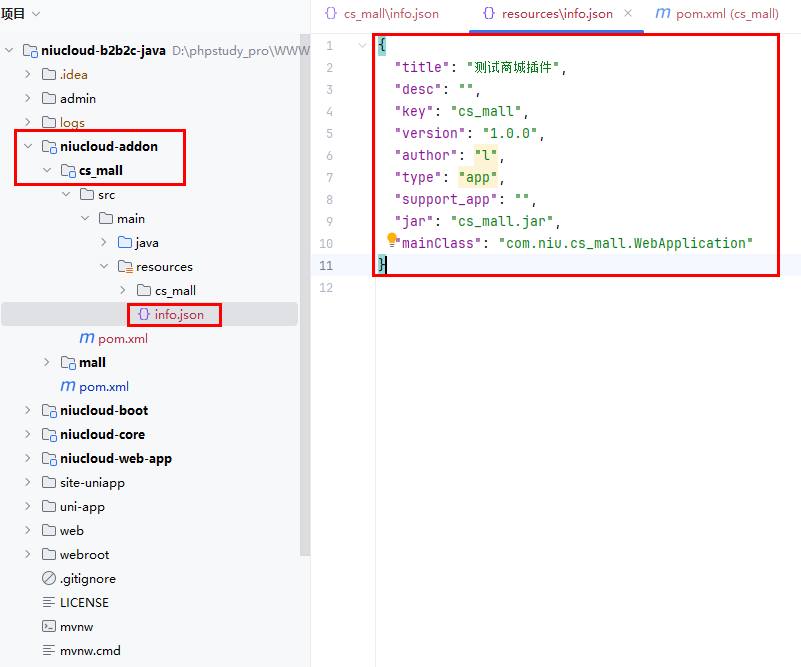
Task: Collapse the niucloud-addon folder
Action: pyautogui.click(x=28, y=147)
